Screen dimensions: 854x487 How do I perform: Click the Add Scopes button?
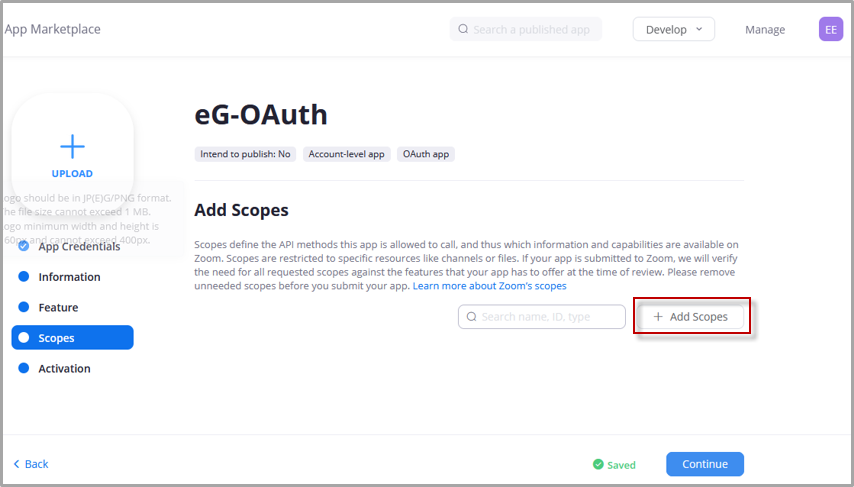click(x=691, y=316)
